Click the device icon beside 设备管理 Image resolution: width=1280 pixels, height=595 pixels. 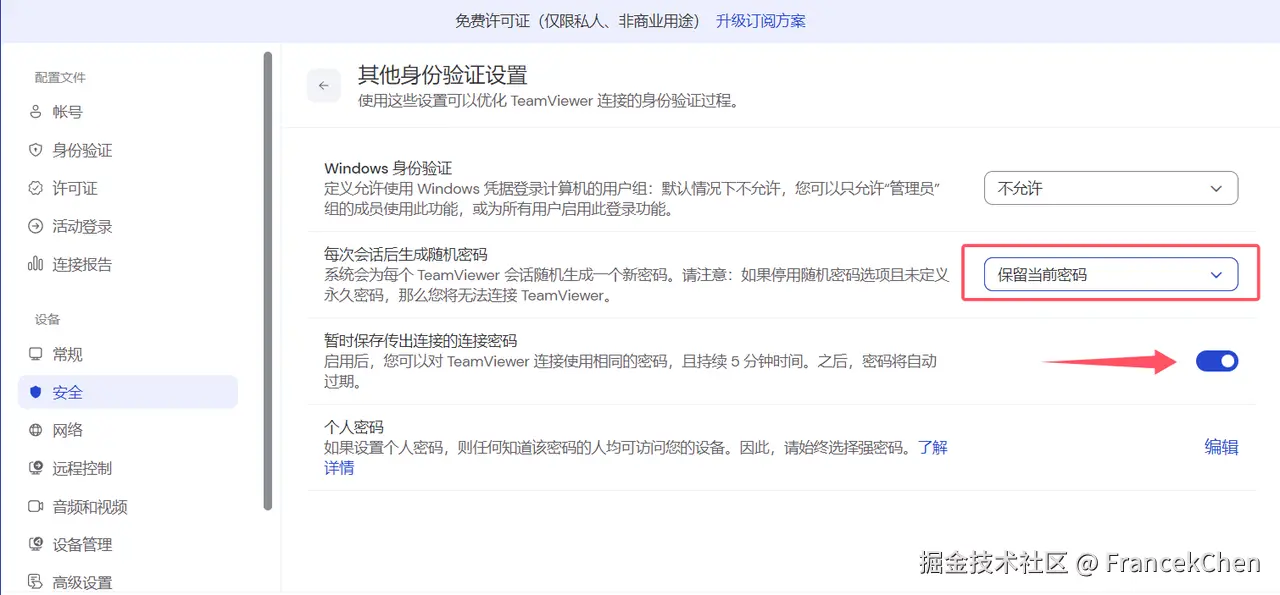[36, 544]
